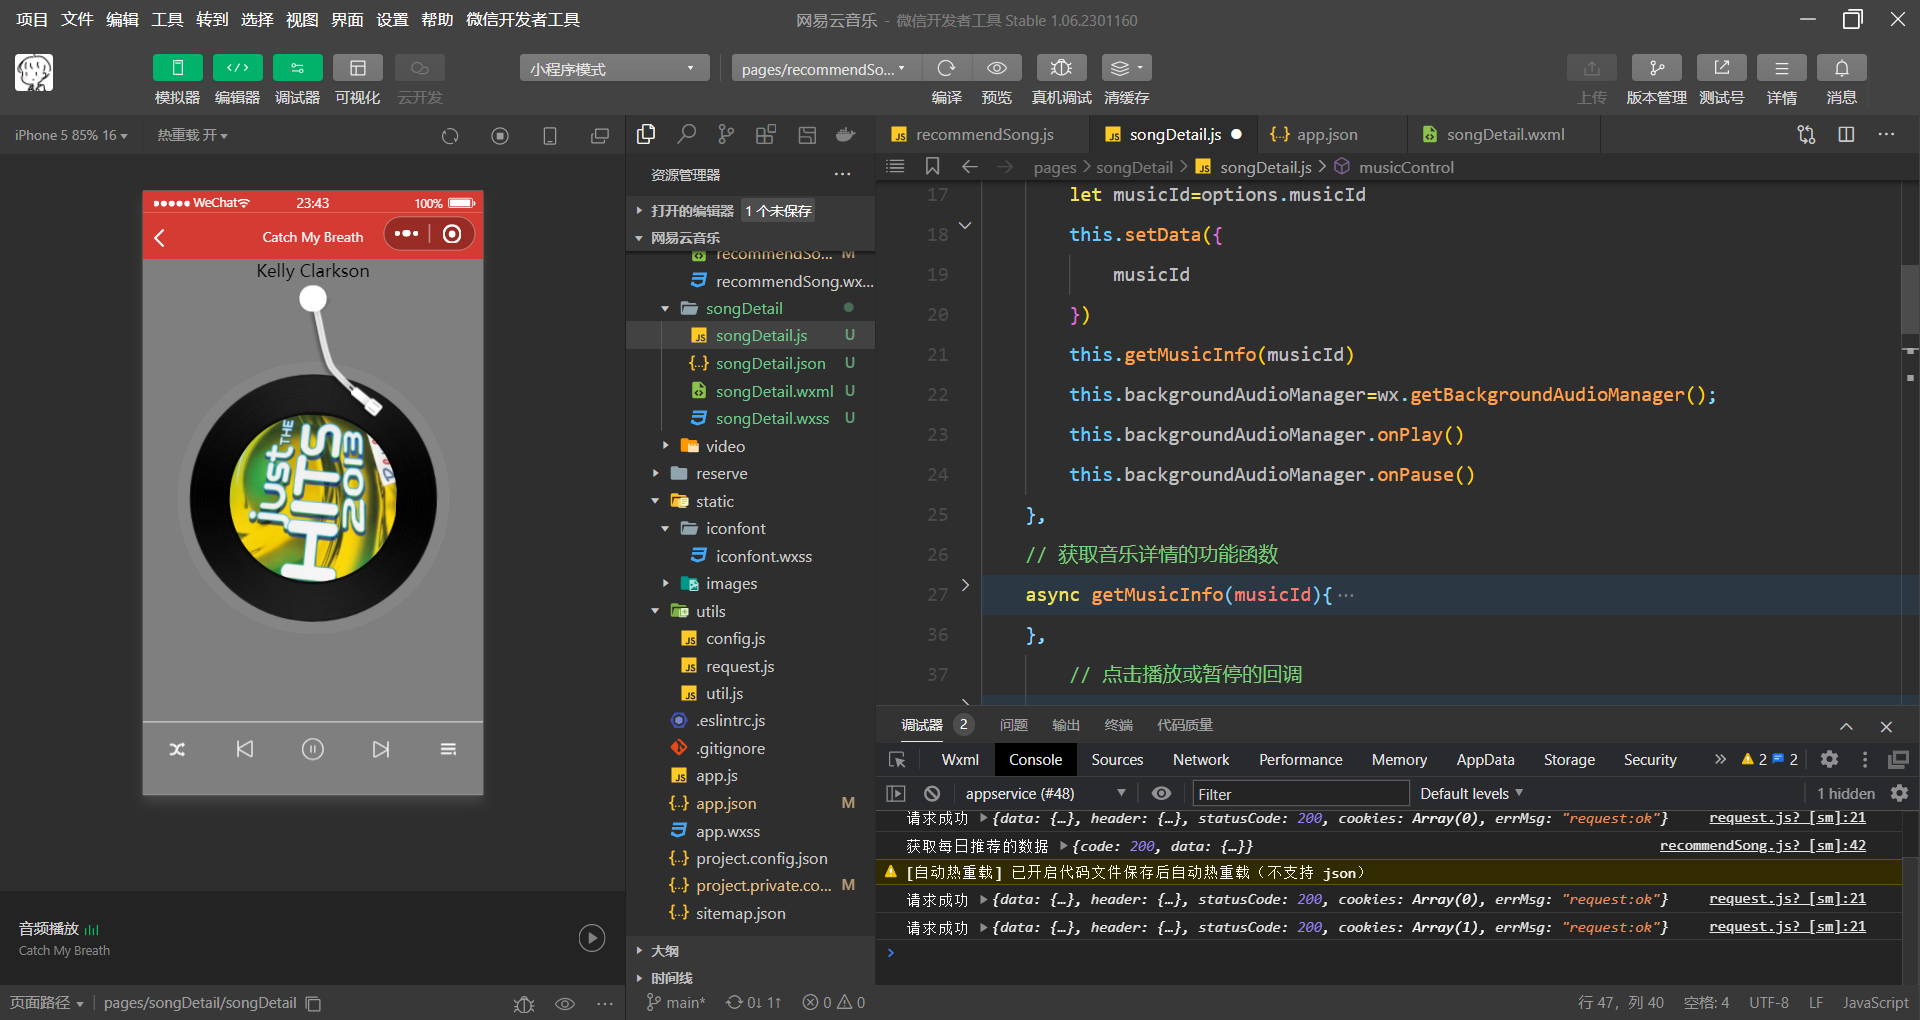1920x1020 pixels.
Task: Open songDetail.wxss in the file tree
Action: click(x=772, y=418)
